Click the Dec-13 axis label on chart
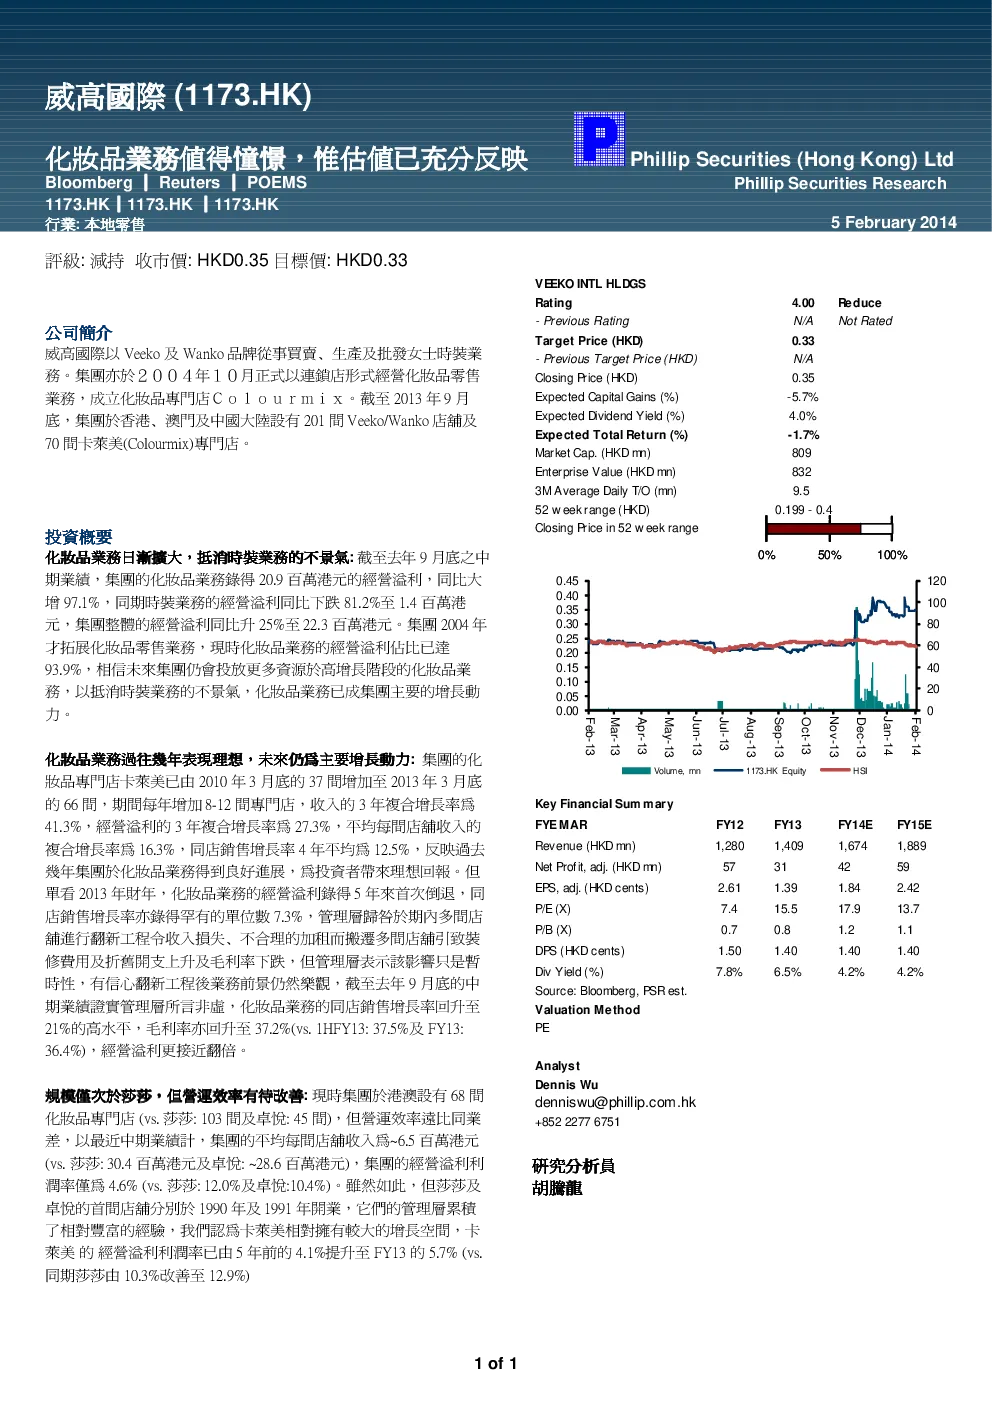 (861, 736)
